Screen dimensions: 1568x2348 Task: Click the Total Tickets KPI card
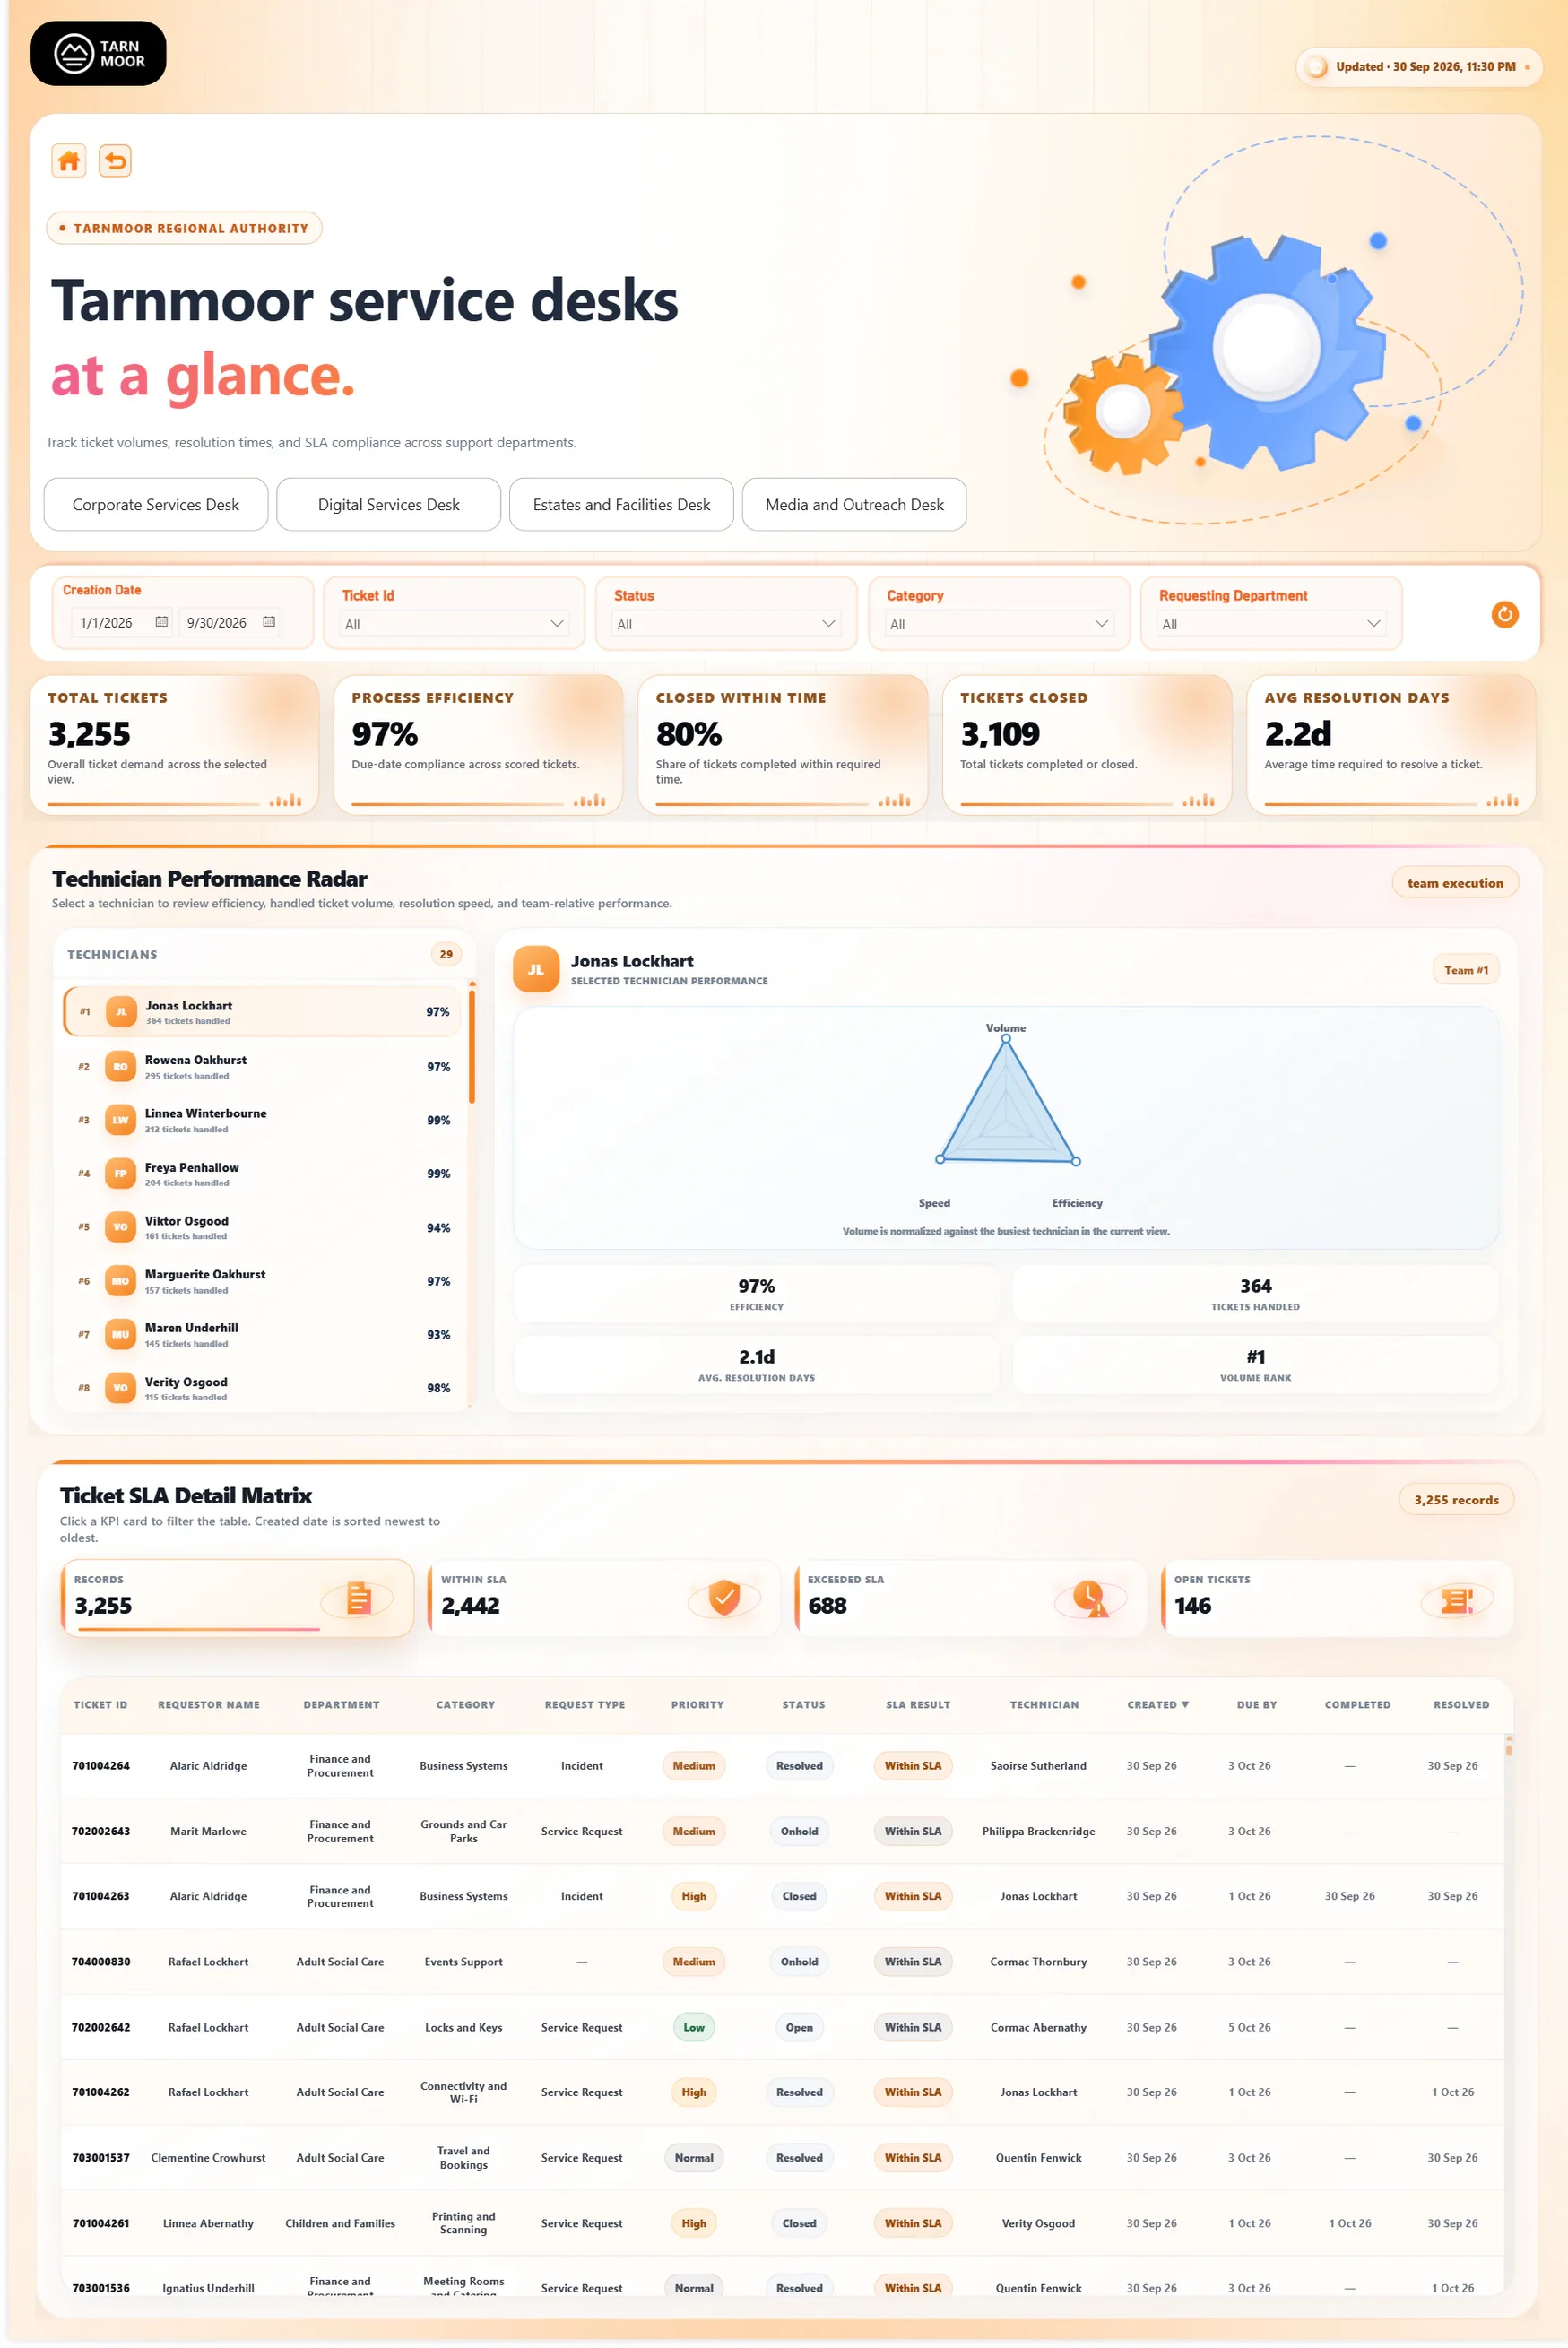click(x=175, y=744)
